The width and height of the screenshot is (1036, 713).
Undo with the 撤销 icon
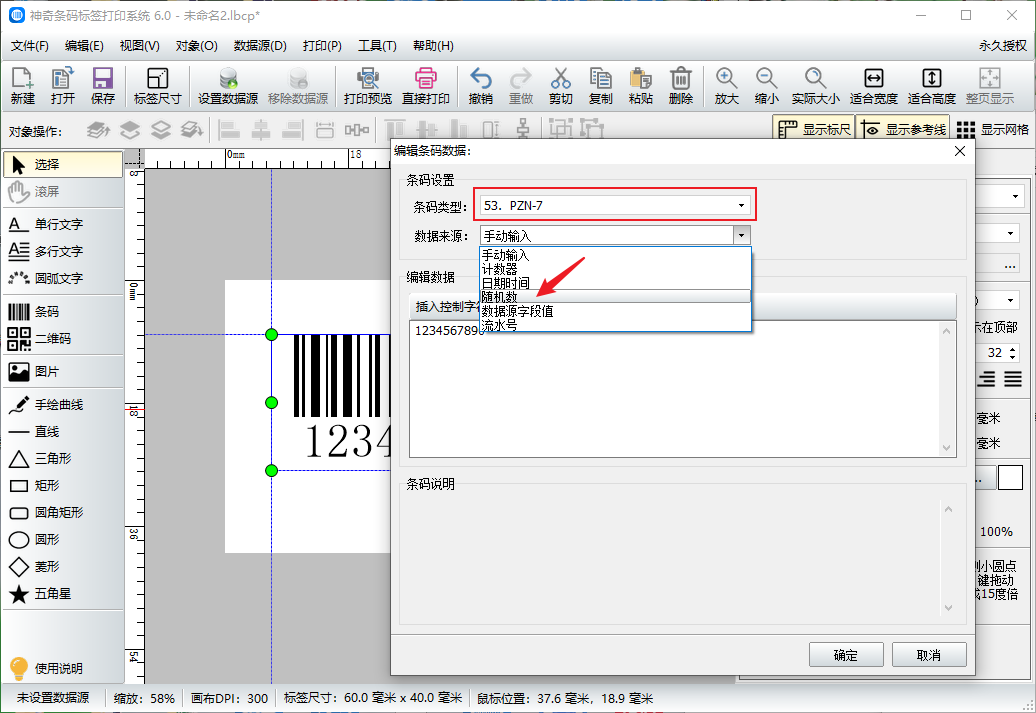(480, 86)
